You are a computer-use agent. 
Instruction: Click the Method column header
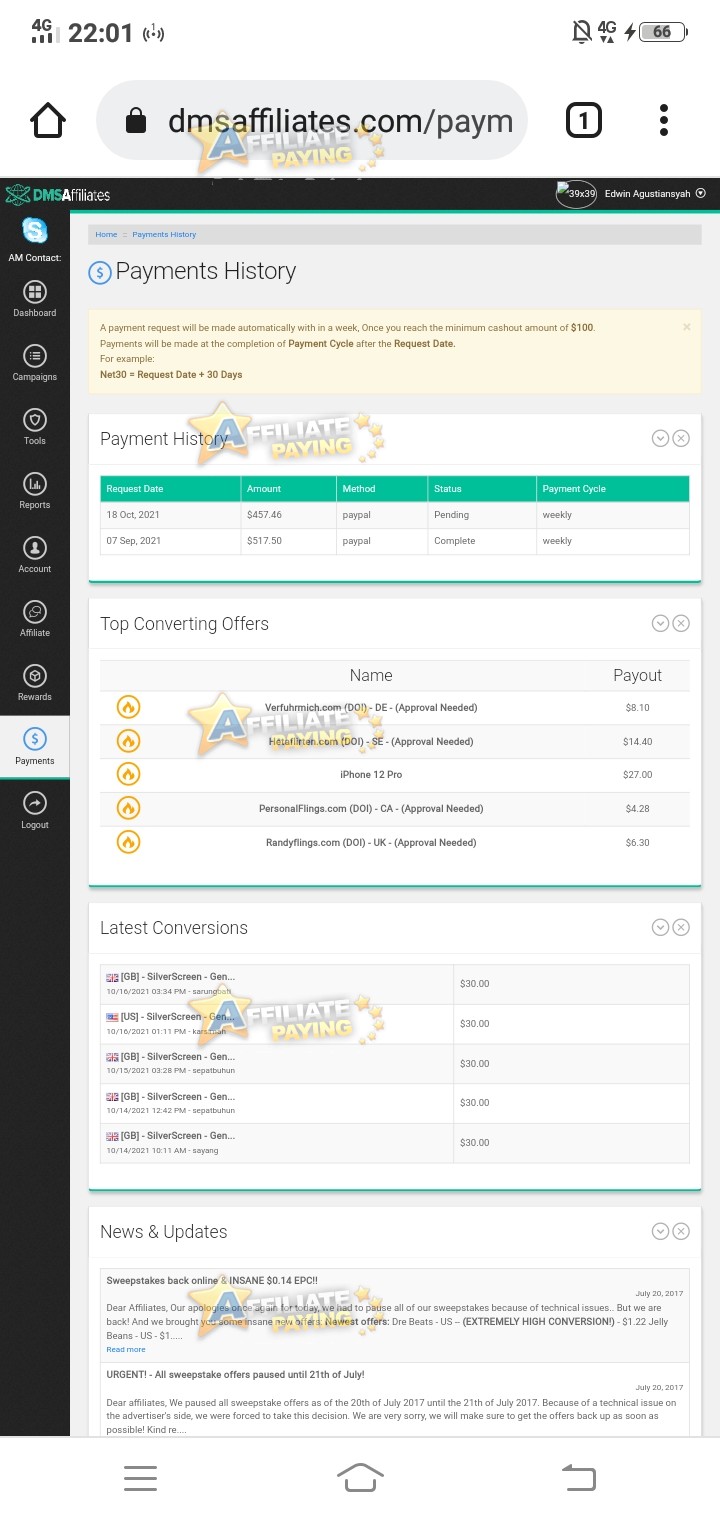(382, 489)
